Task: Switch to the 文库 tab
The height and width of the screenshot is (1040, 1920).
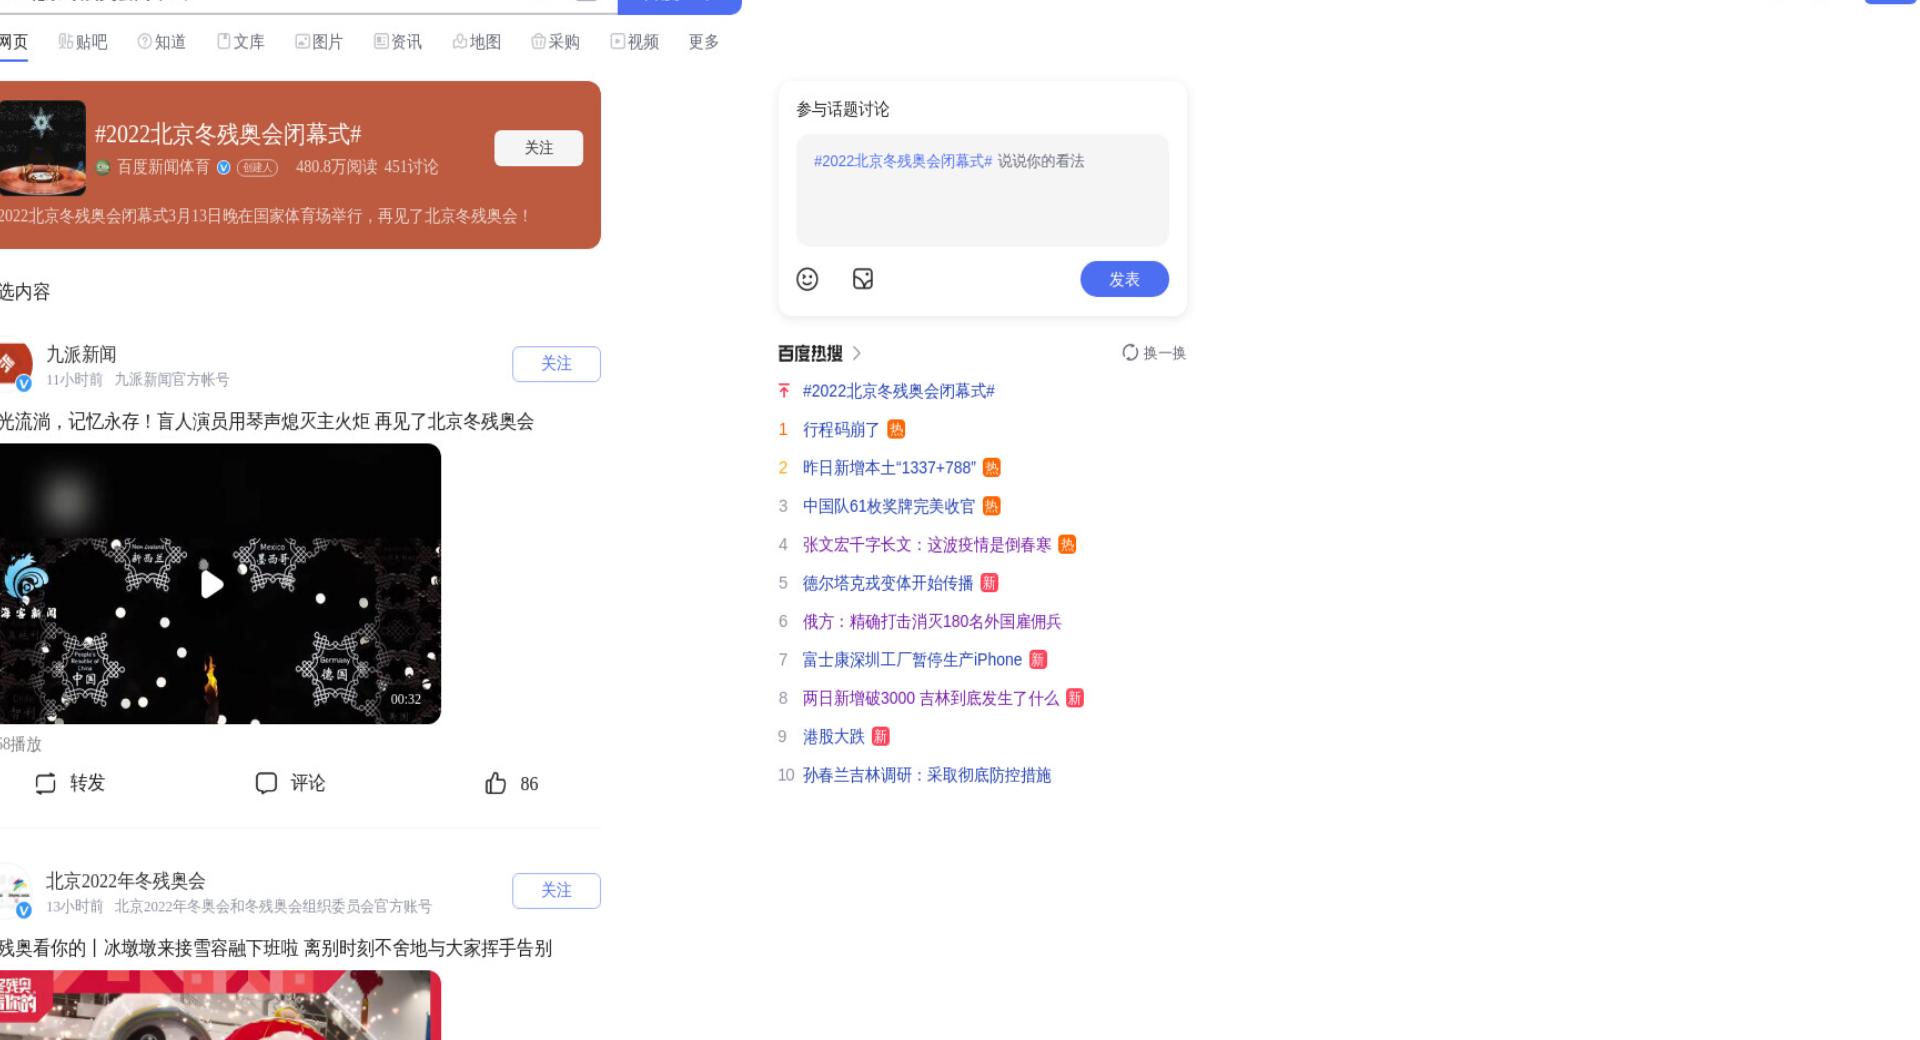Action: 241,42
